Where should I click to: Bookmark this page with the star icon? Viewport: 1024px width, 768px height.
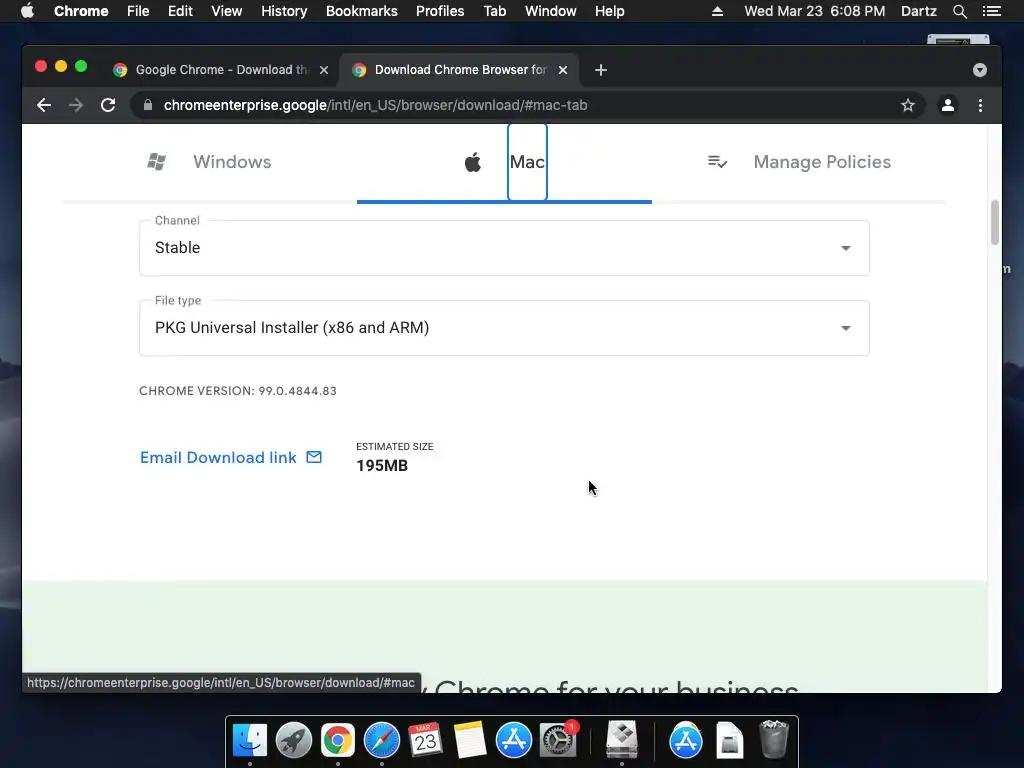pyautogui.click(x=908, y=105)
